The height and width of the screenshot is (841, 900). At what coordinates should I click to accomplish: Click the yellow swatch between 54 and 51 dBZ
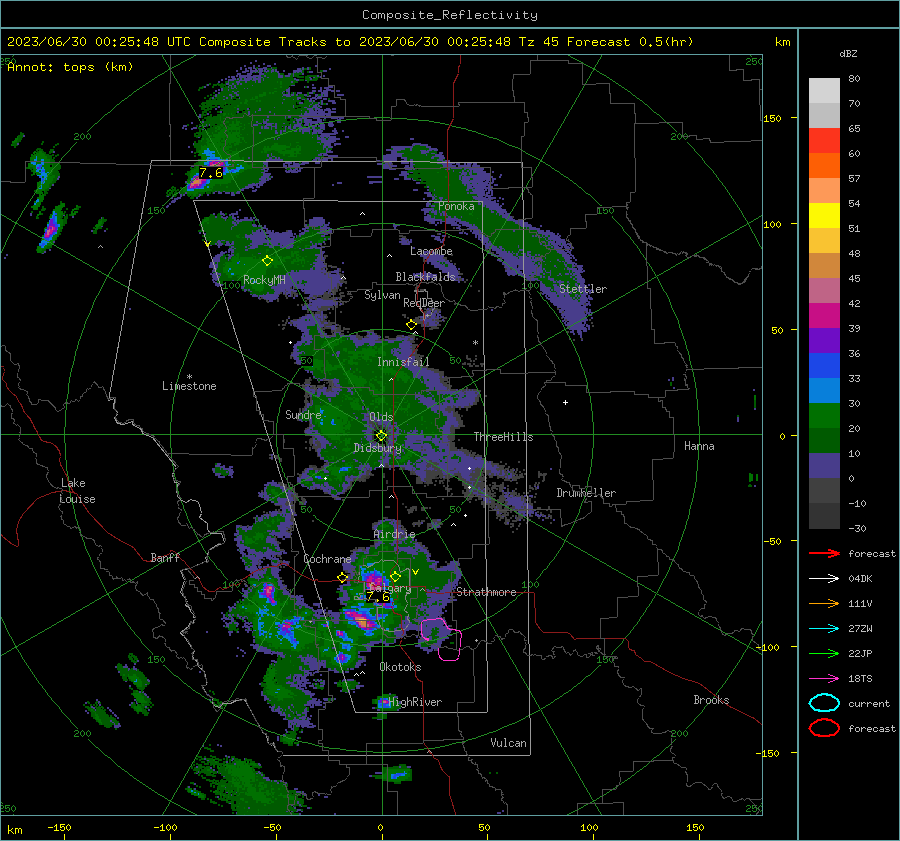(x=824, y=216)
